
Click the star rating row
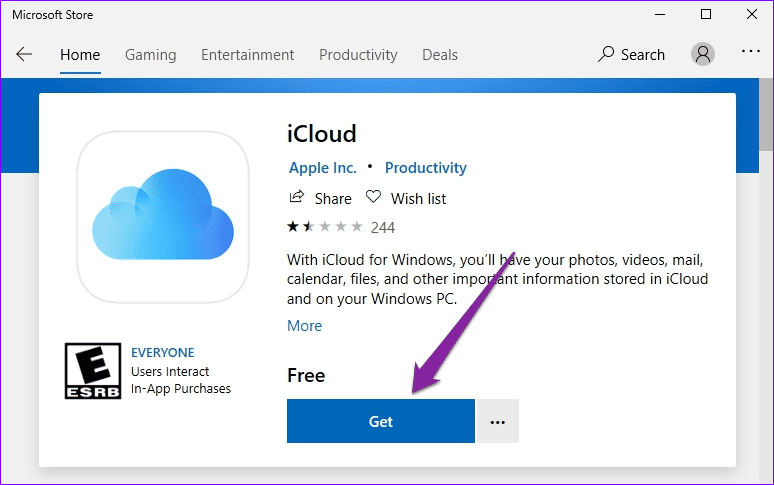(x=324, y=227)
